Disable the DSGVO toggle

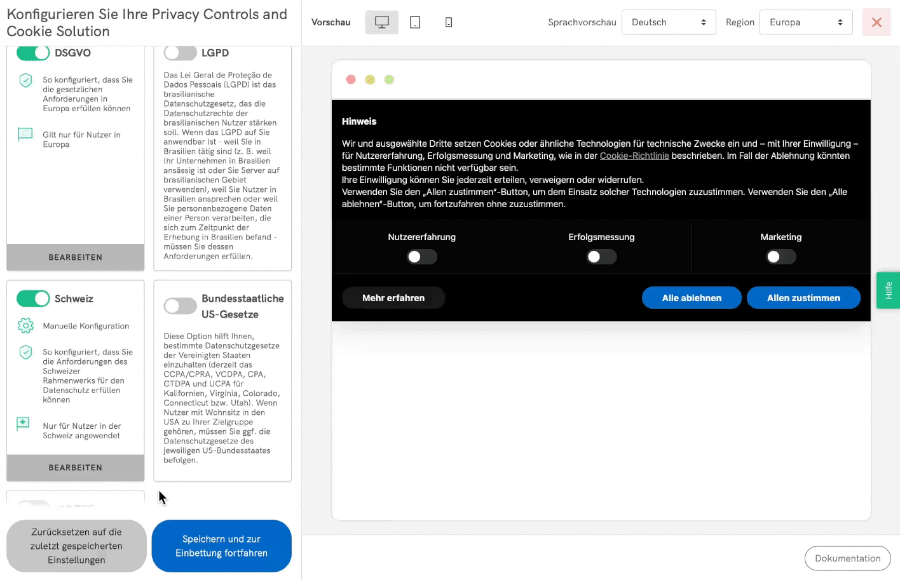[x=33, y=52]
